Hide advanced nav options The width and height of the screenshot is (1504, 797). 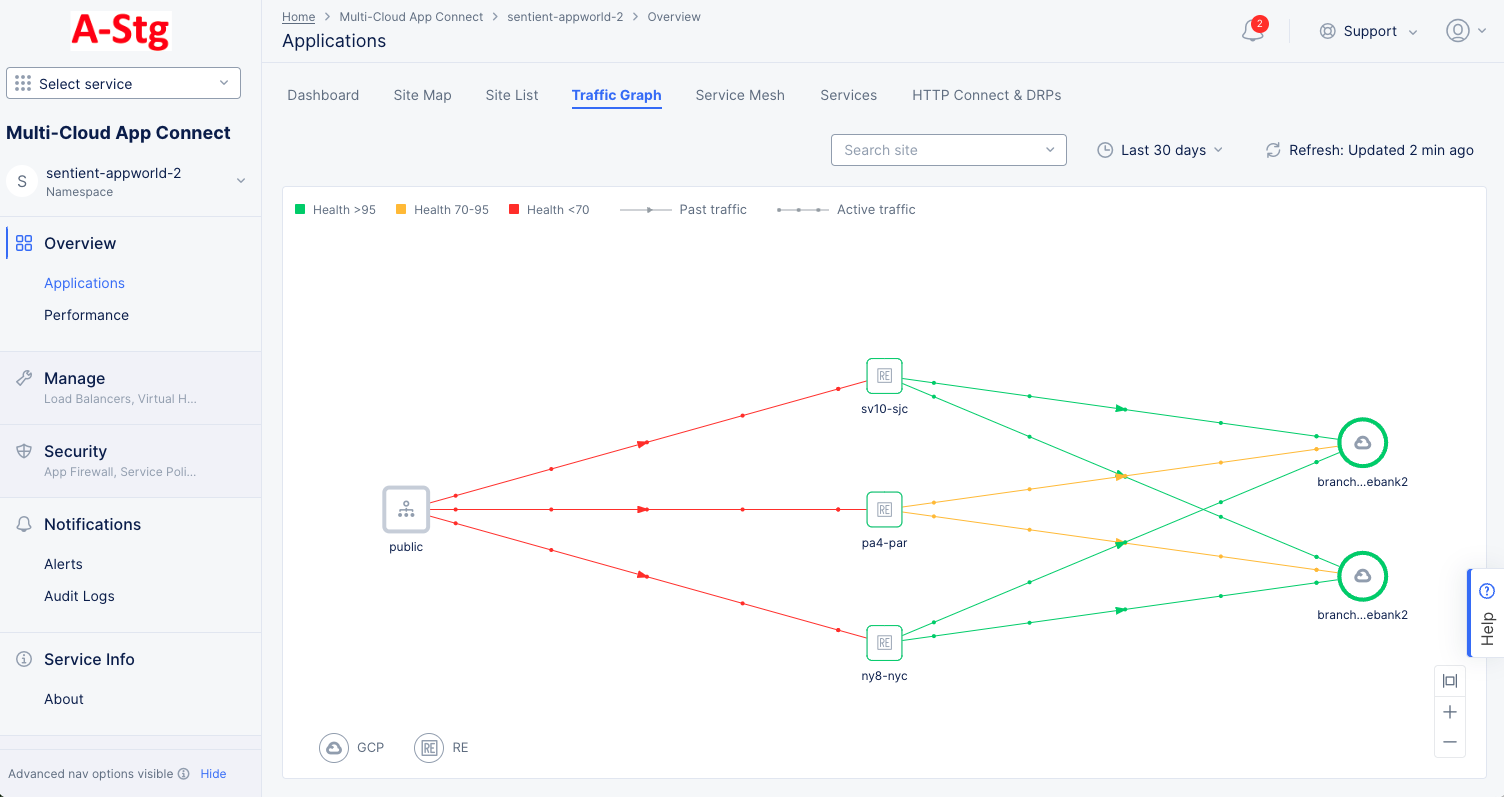coord(213,773)
